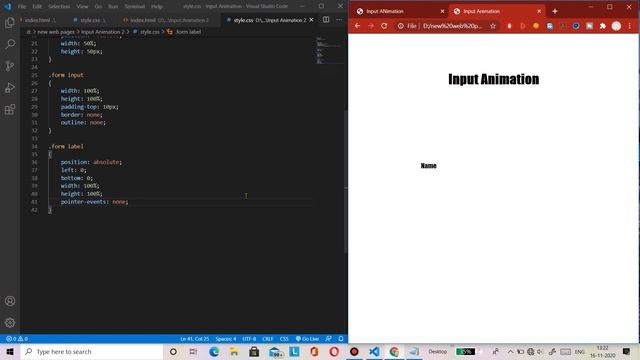Show hidden system tray icons

click(510, 351)
